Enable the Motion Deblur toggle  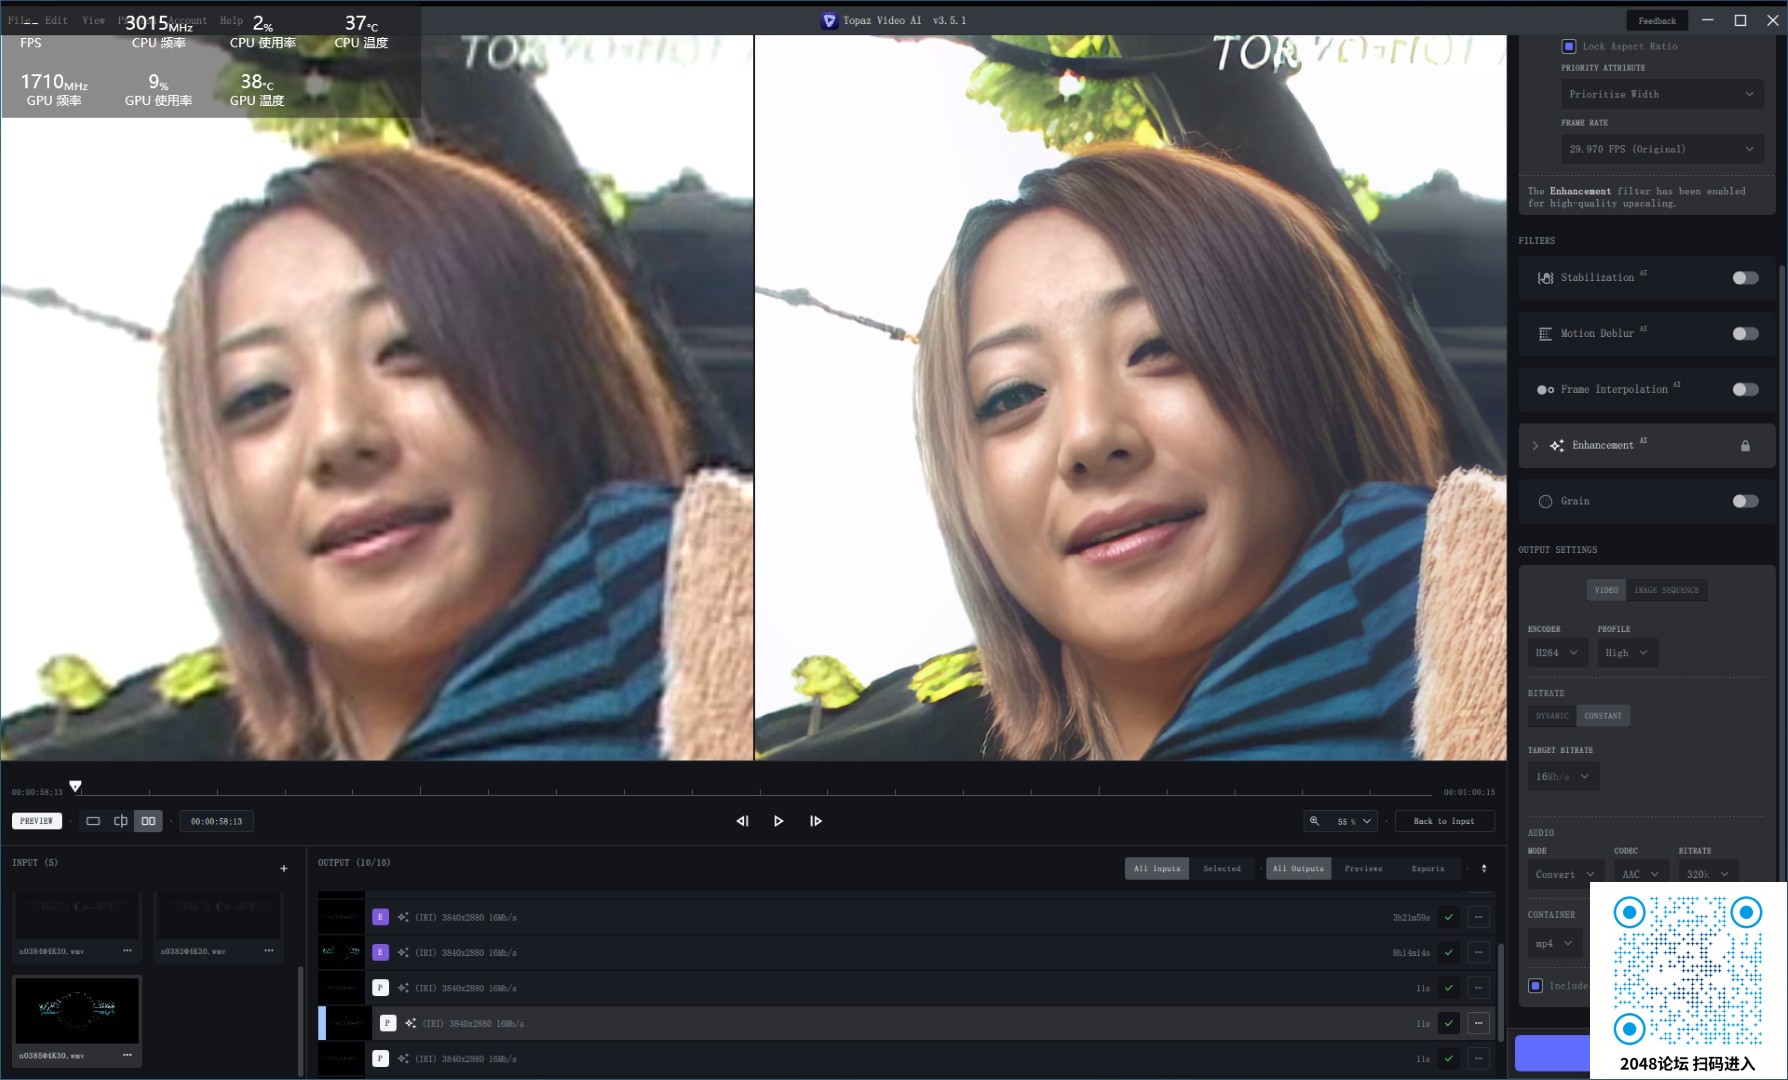1745,334
